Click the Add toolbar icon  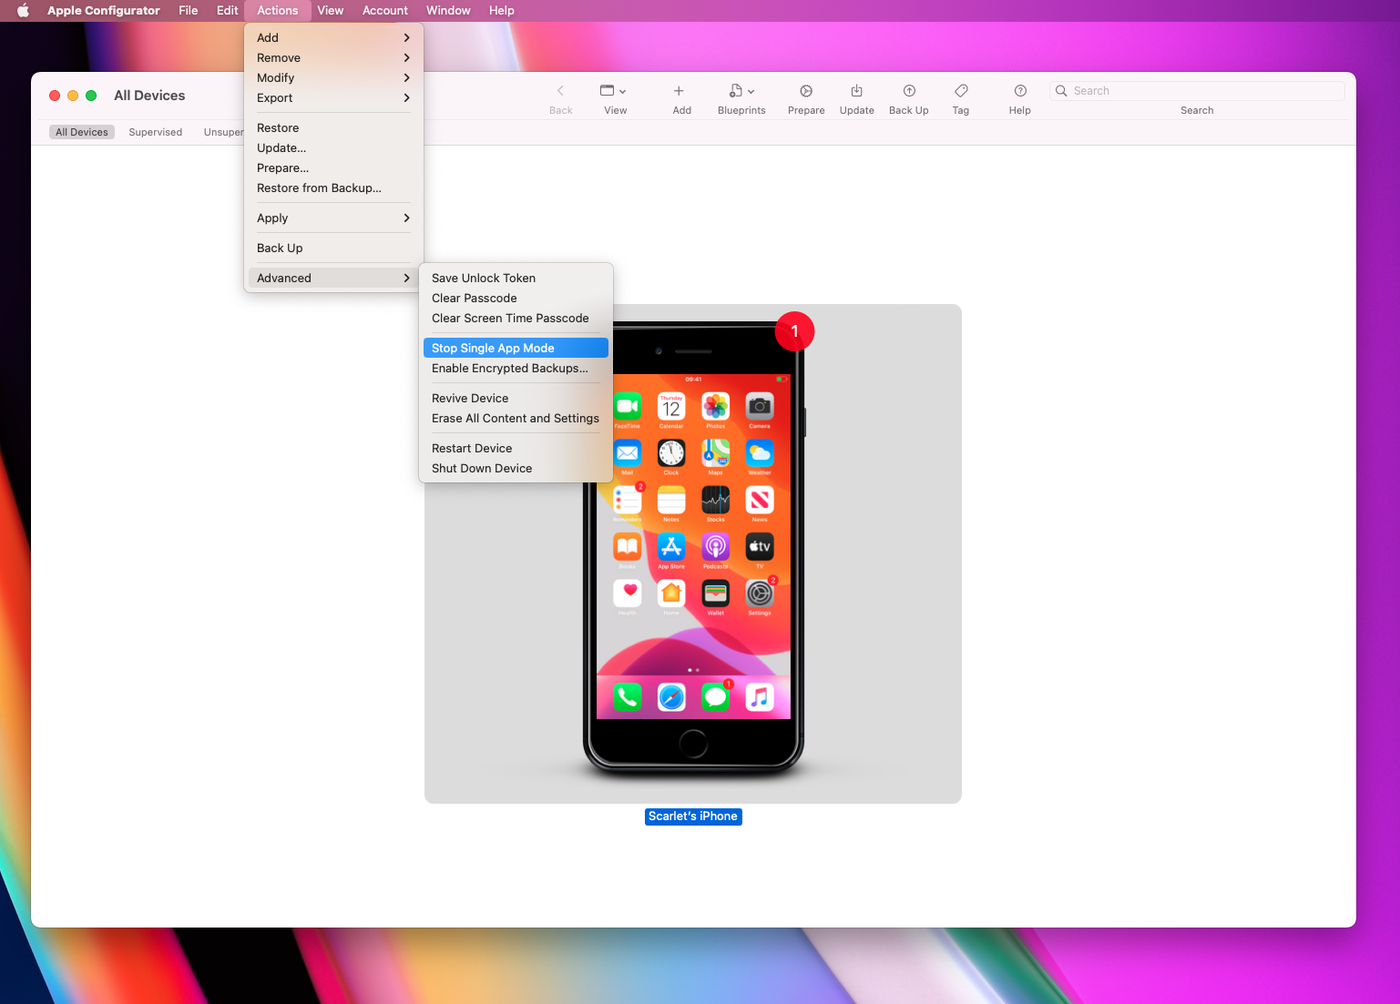pyautogui.click(x=679, y=97)
